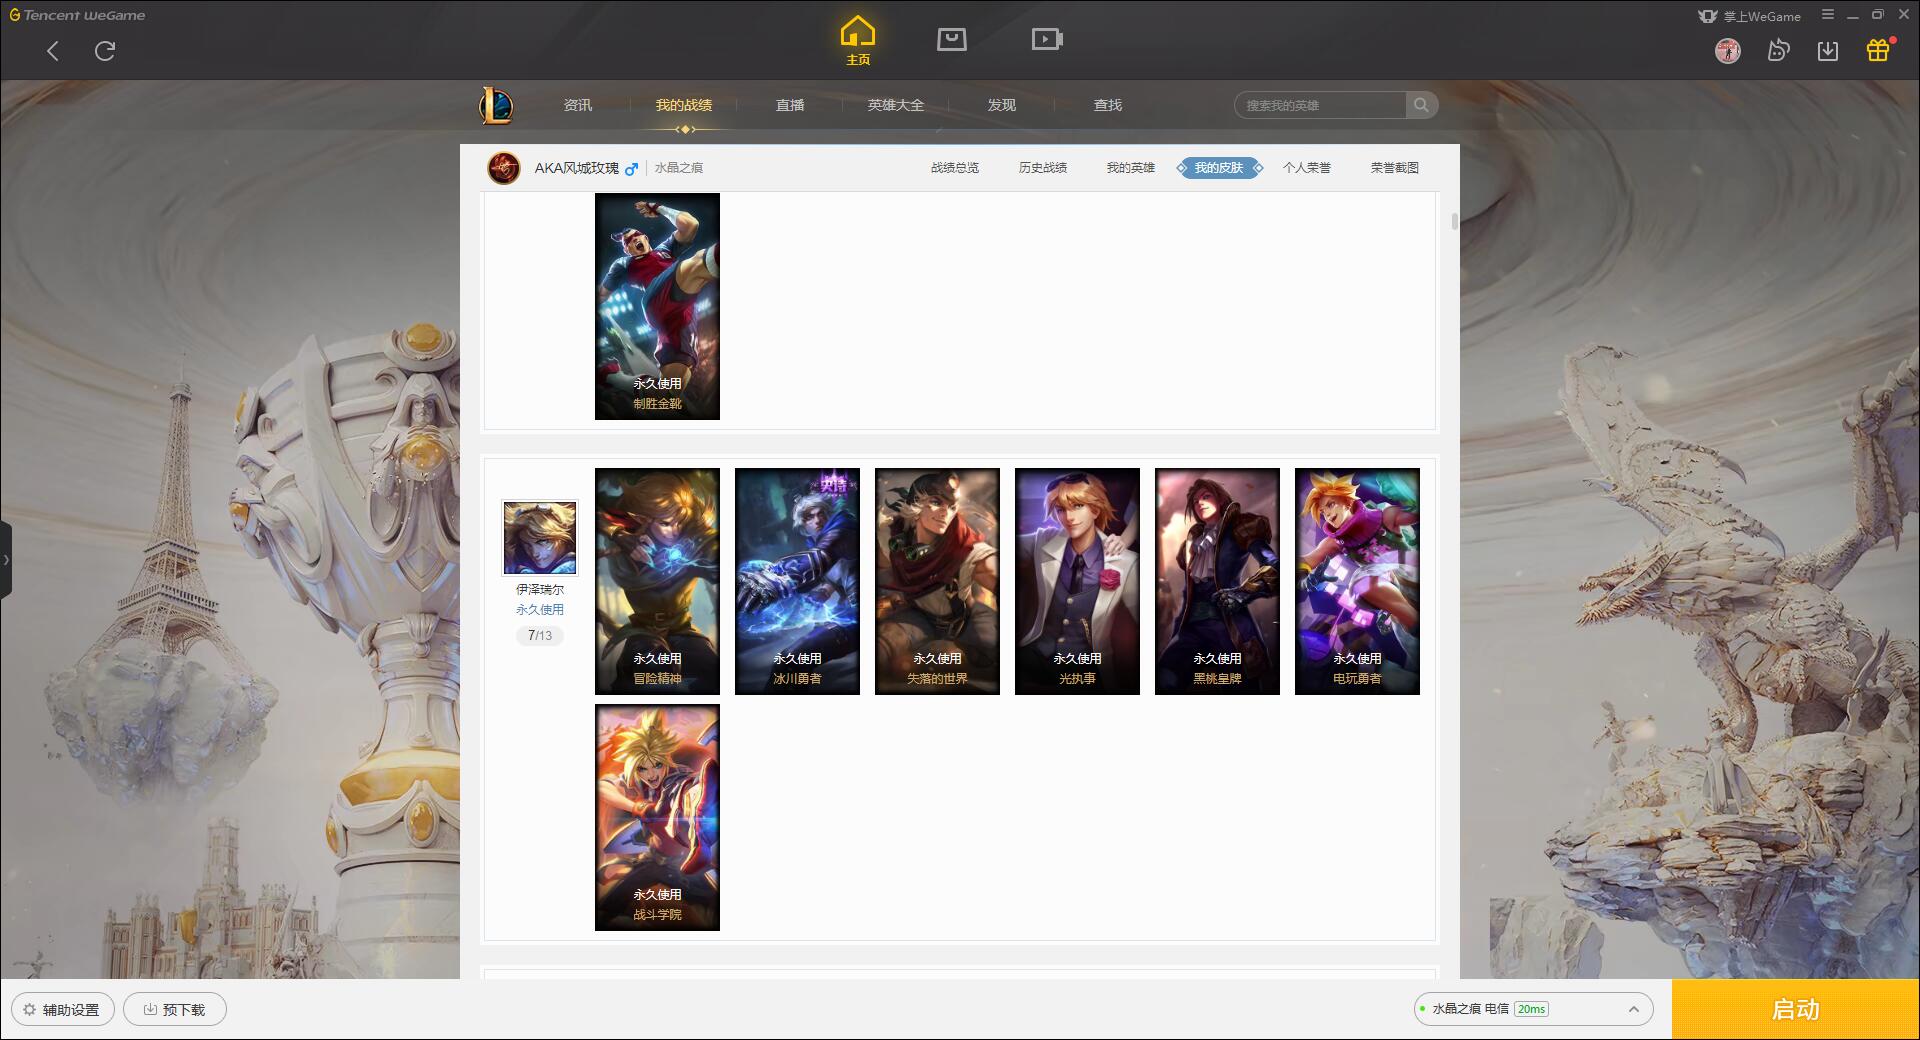Image resolution: width=1920 pixels, height=1040 pixels.
Task: Open the 冰川勇者 skin card
Action: tap(797, 581)
